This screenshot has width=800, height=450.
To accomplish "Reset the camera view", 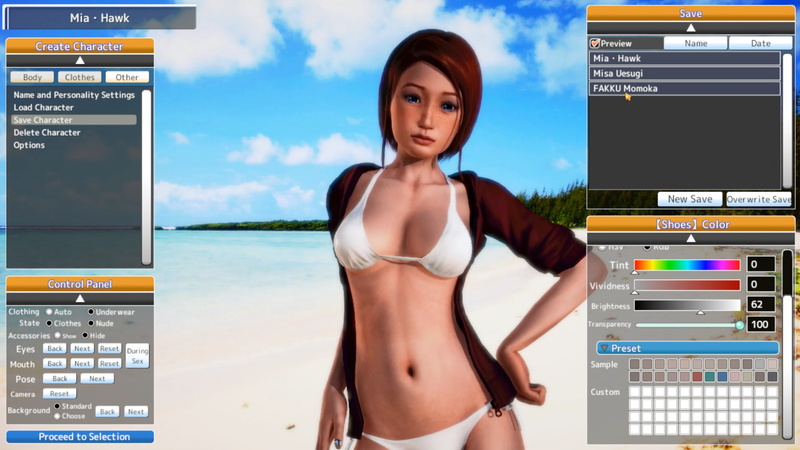I will click(x=59, y=393).
